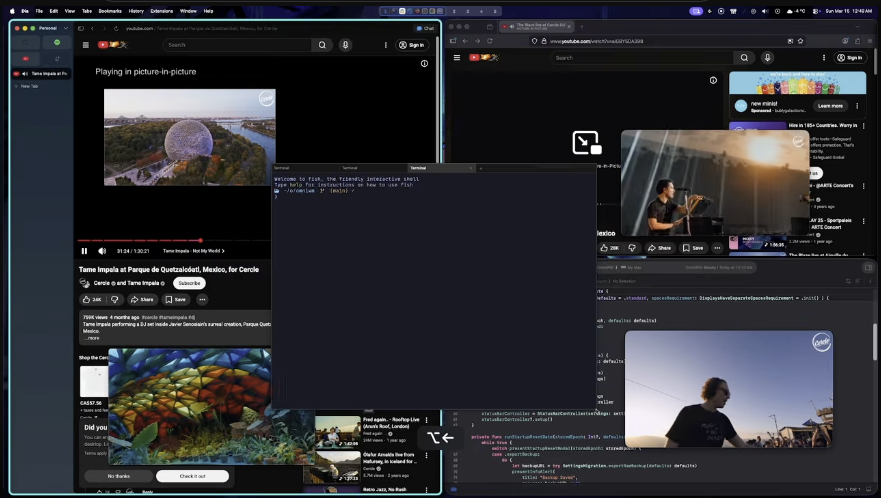The image size is (881, 498).
Task: Open the Bookmarks menu in the menu bar
Action: tap(110, 11)
